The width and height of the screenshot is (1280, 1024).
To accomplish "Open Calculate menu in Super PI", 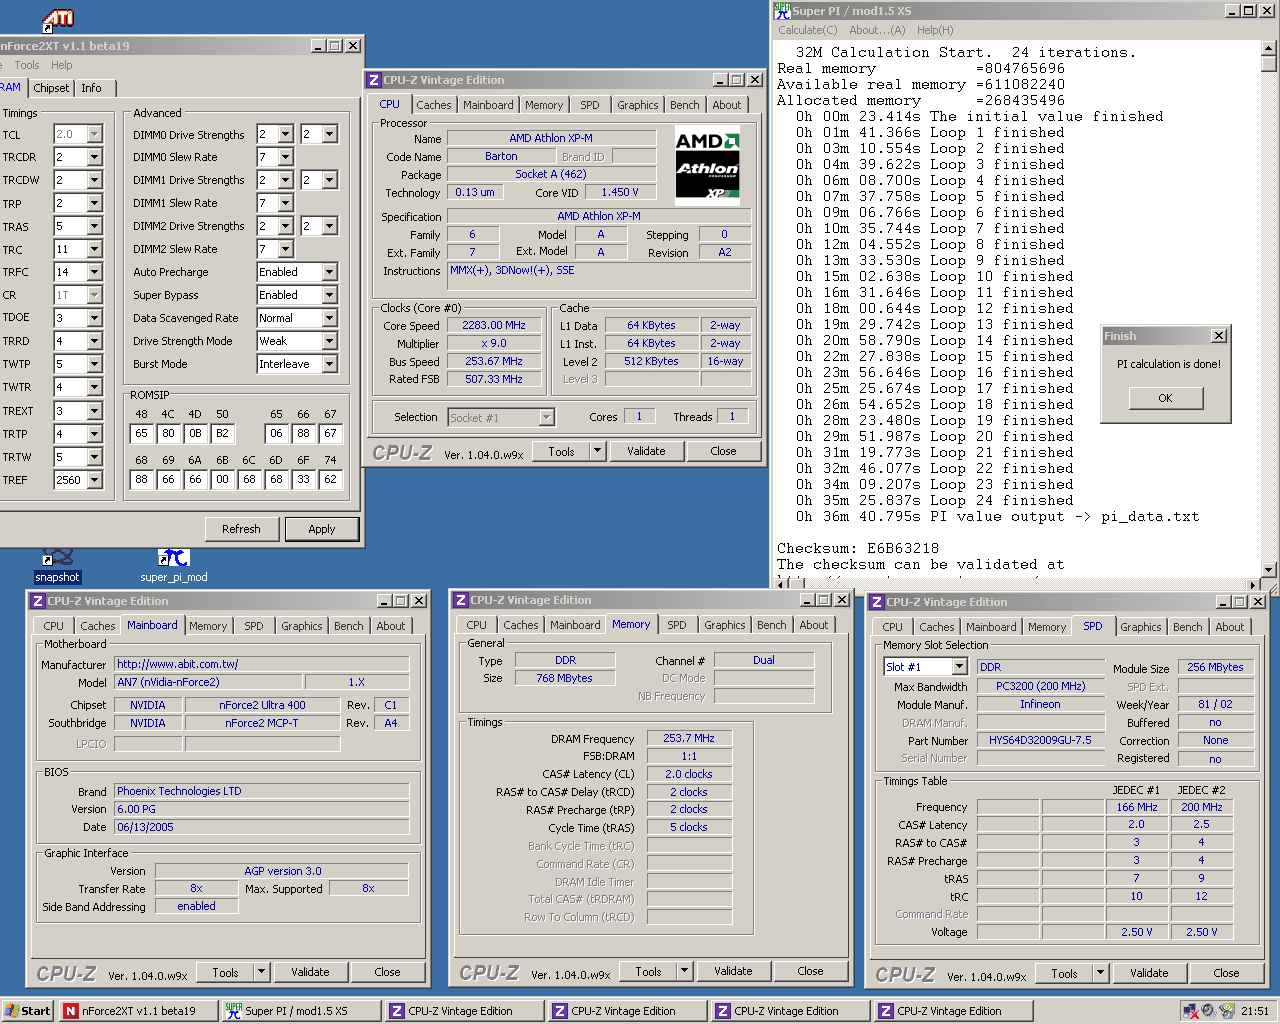I will click(808, 30).
